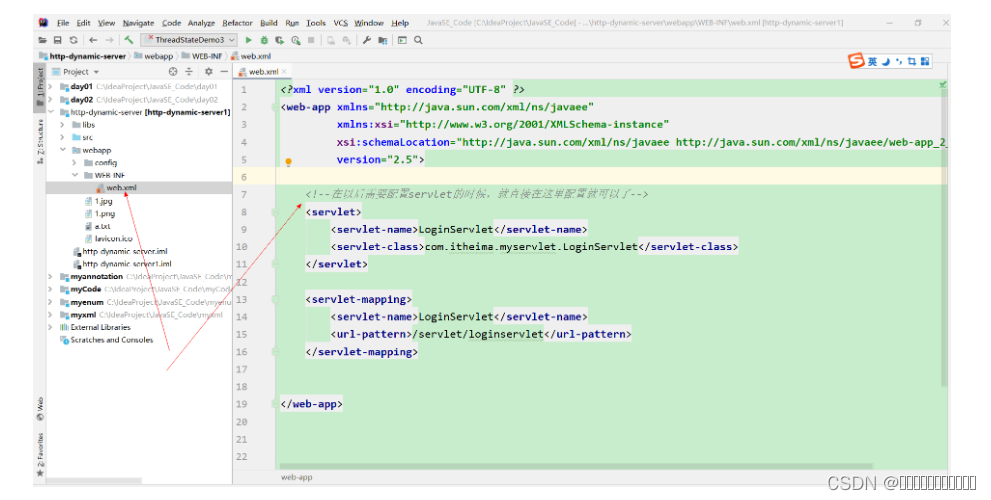Click the Open folder toolbar icon
This screenshot has width=991, height=500.
coord(42,40)
